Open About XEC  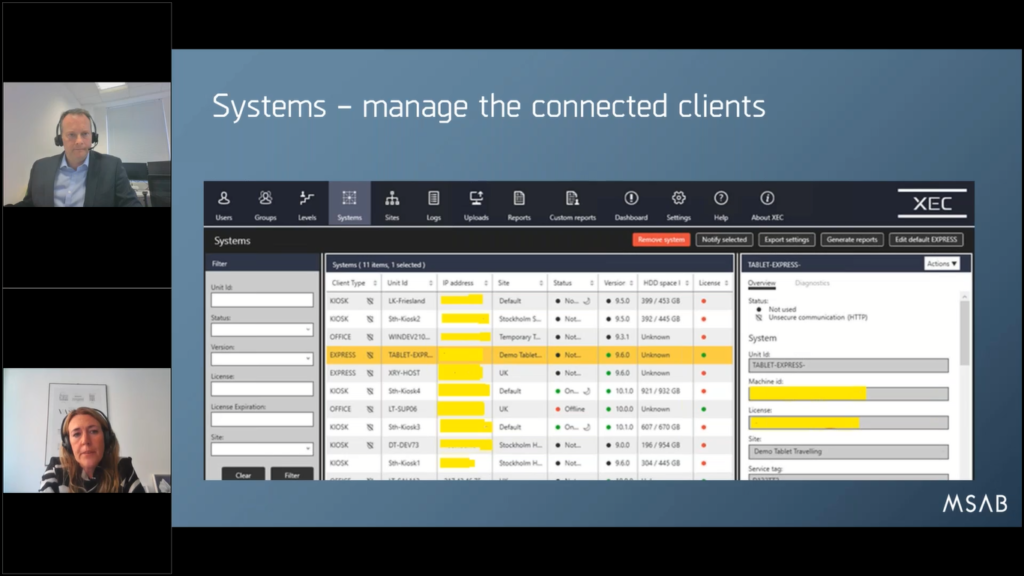coord(767,205)
